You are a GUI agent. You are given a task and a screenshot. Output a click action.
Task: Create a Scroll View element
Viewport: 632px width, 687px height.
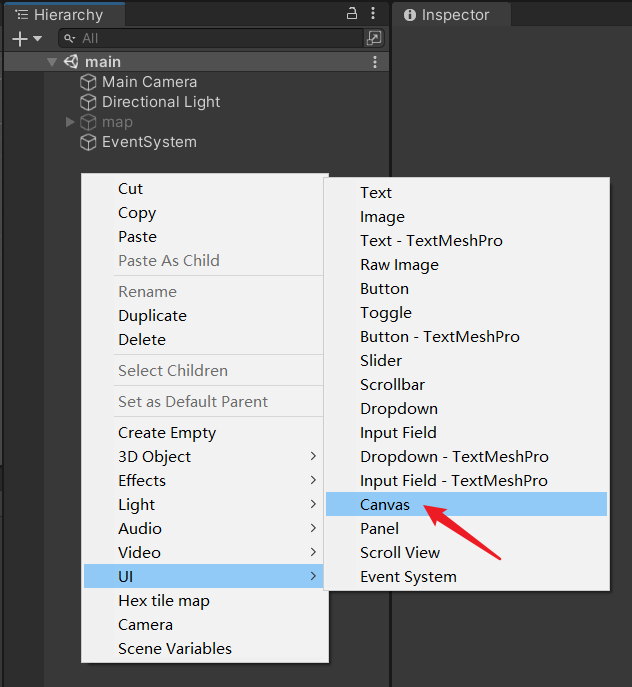coord(466,552)
